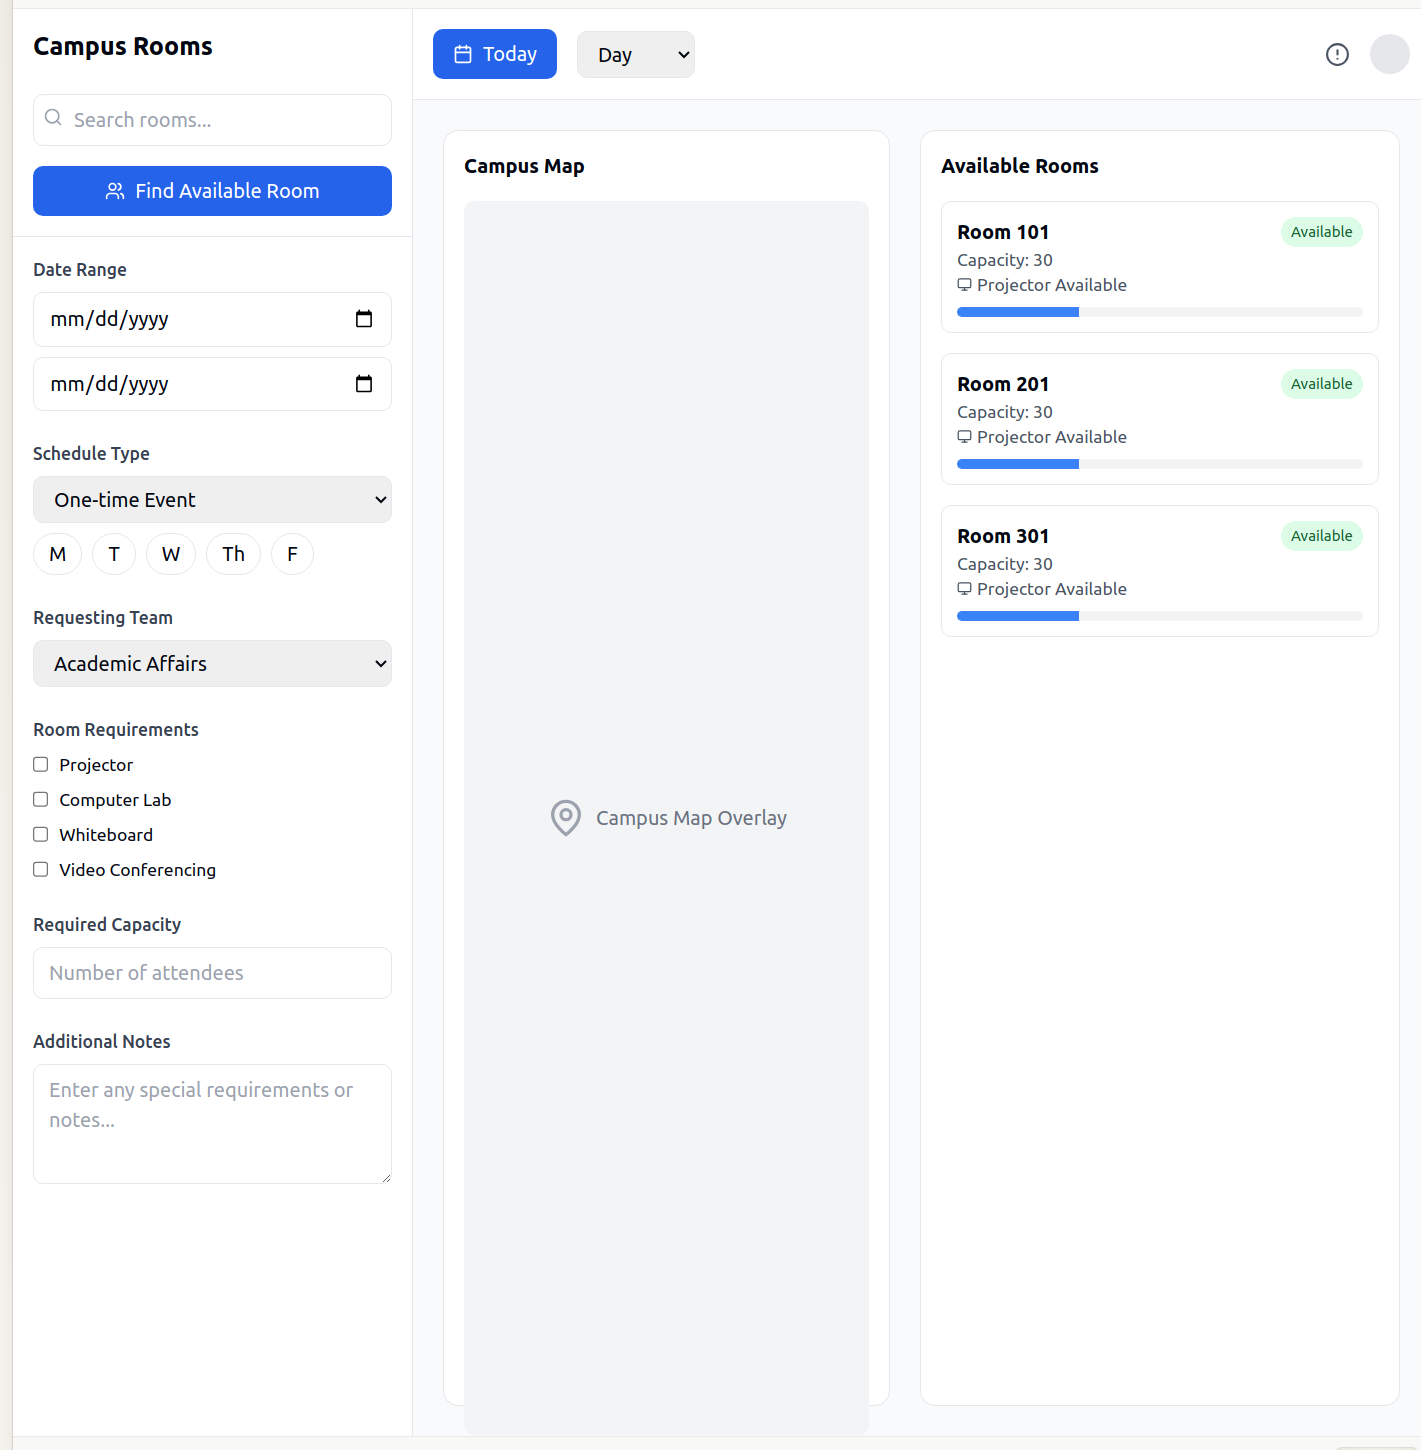The width and height of the screenshot is (1421, 1450).
Task: Tick the Video Conferencing checkbox
Action: [x=41, y=870]
